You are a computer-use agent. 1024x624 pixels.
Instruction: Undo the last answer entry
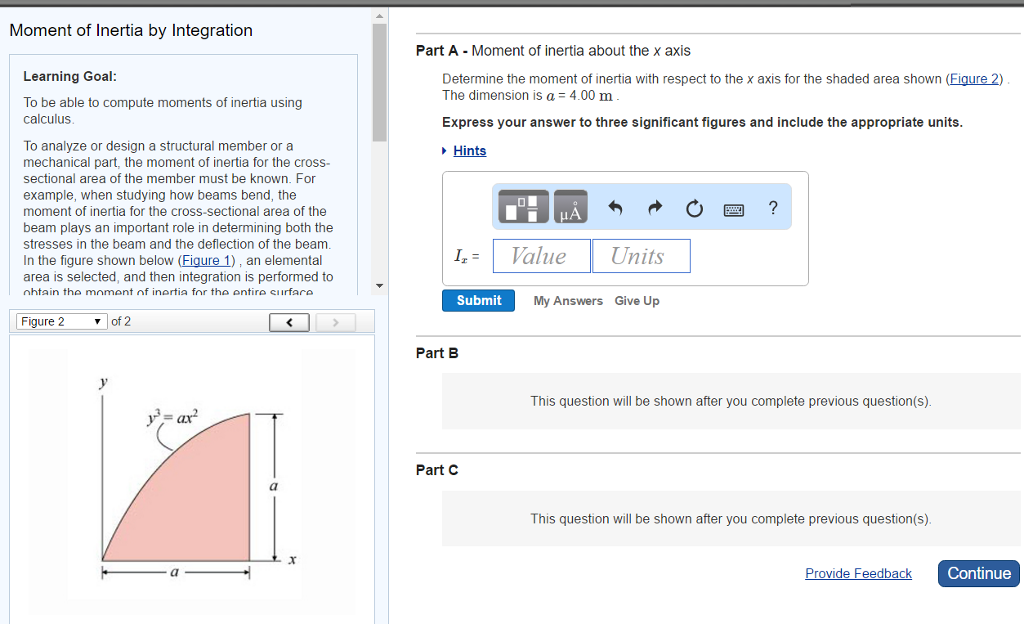coord(615,206)
